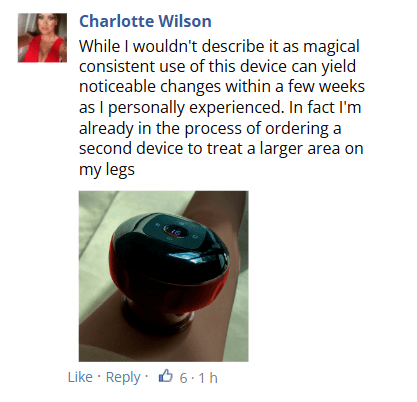417x402 pixels.
Task: Click the text "personally experienced" in comment
Action: click(x=196, y=108)
